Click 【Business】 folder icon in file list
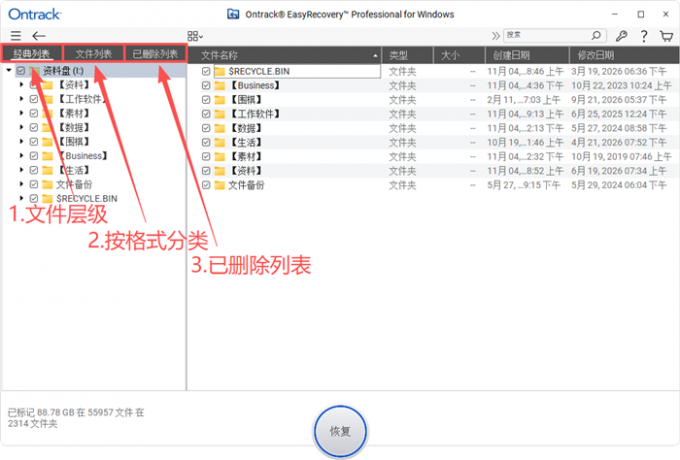Viewport: 680px width, 460px height. 220,85
